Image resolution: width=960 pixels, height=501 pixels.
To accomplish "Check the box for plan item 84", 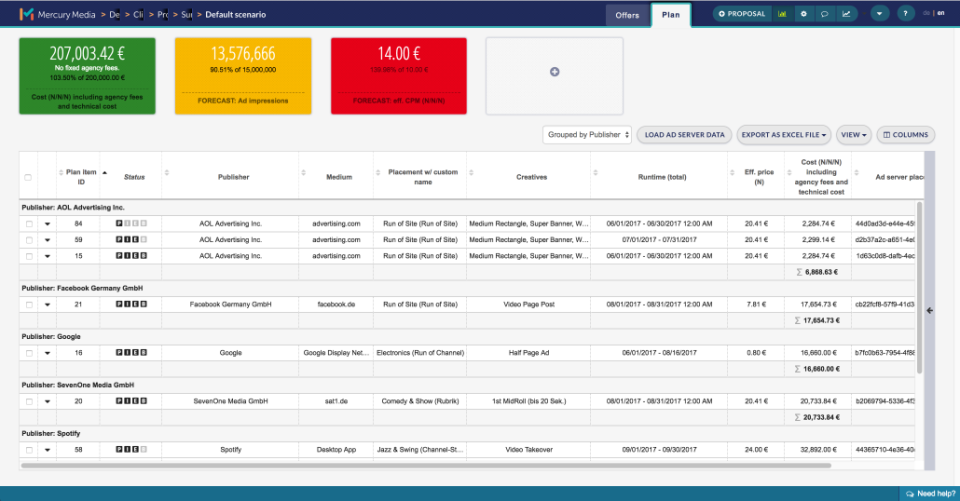I will click(29, 224).
